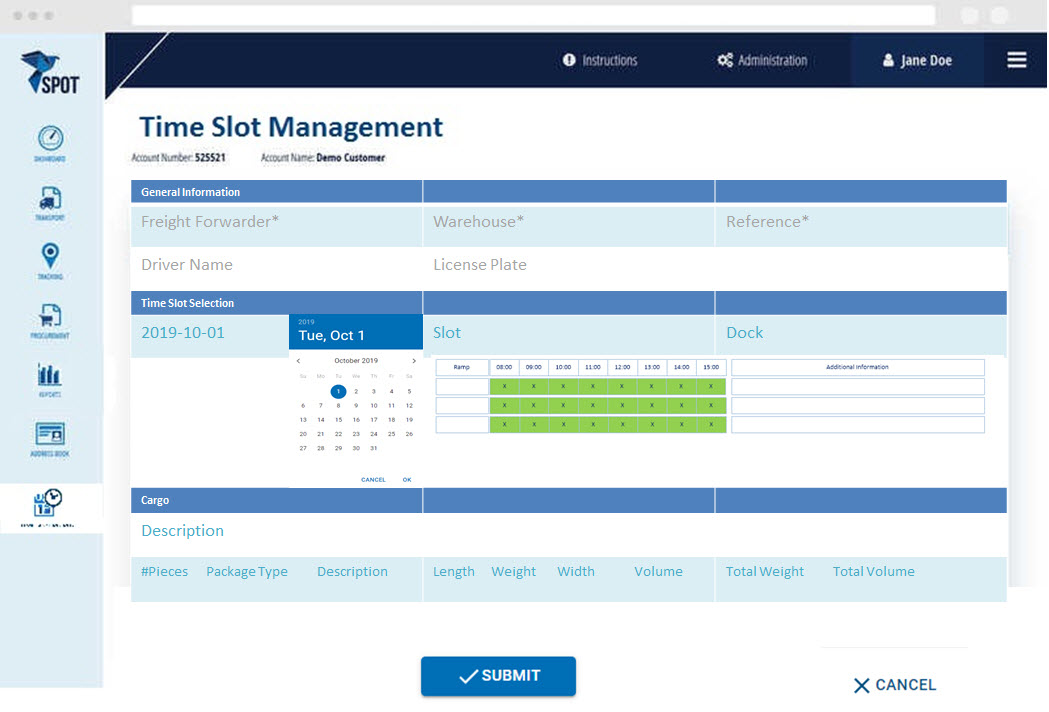Open the hamburger menu icon
This screenshot has width=1049, height=712.
pos(1016,60)
